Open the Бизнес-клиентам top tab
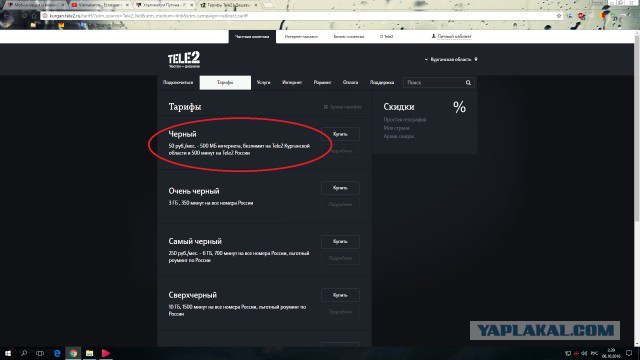The height and width of the screenshot is (360, 640). tap(349, 36)
